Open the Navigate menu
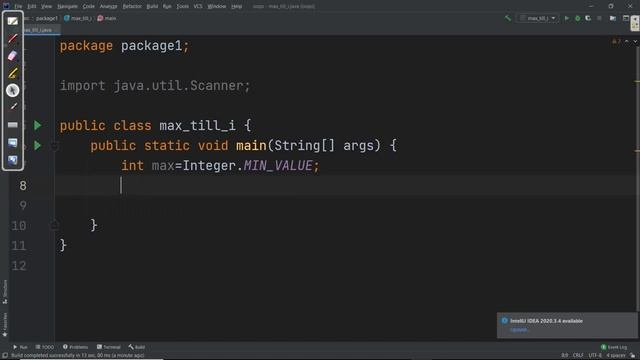The image size is (640, 360). 67,6
